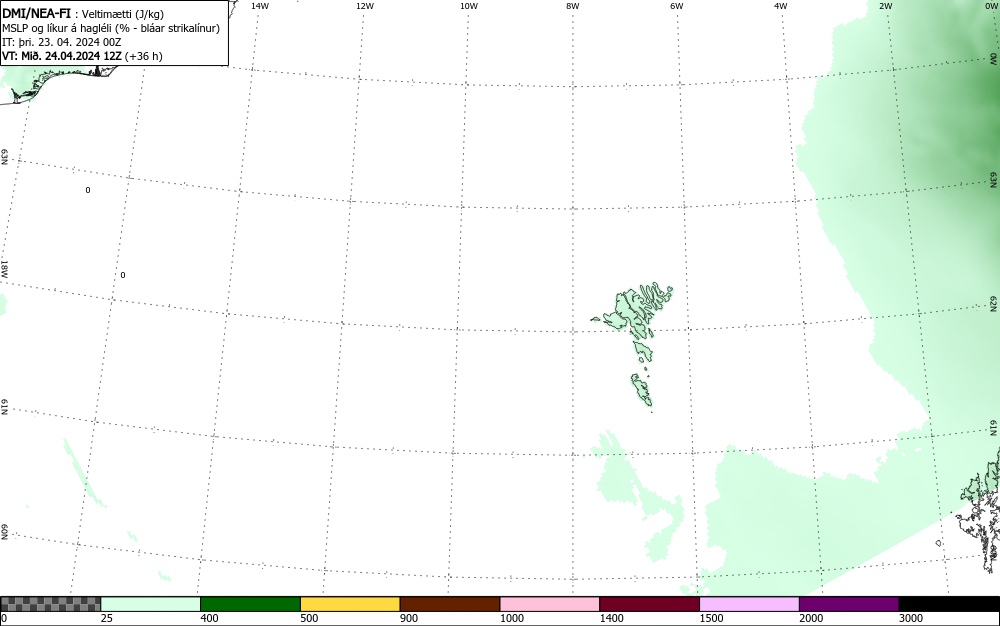Click the legend value 1000
This screenshot has height=626, width=1000.
[x=511, y=618]
